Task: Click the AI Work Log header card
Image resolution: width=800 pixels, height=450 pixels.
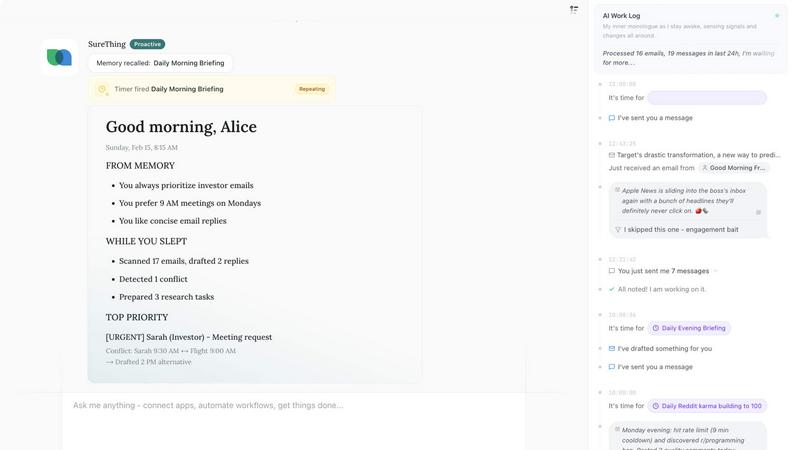Action: 690,39
